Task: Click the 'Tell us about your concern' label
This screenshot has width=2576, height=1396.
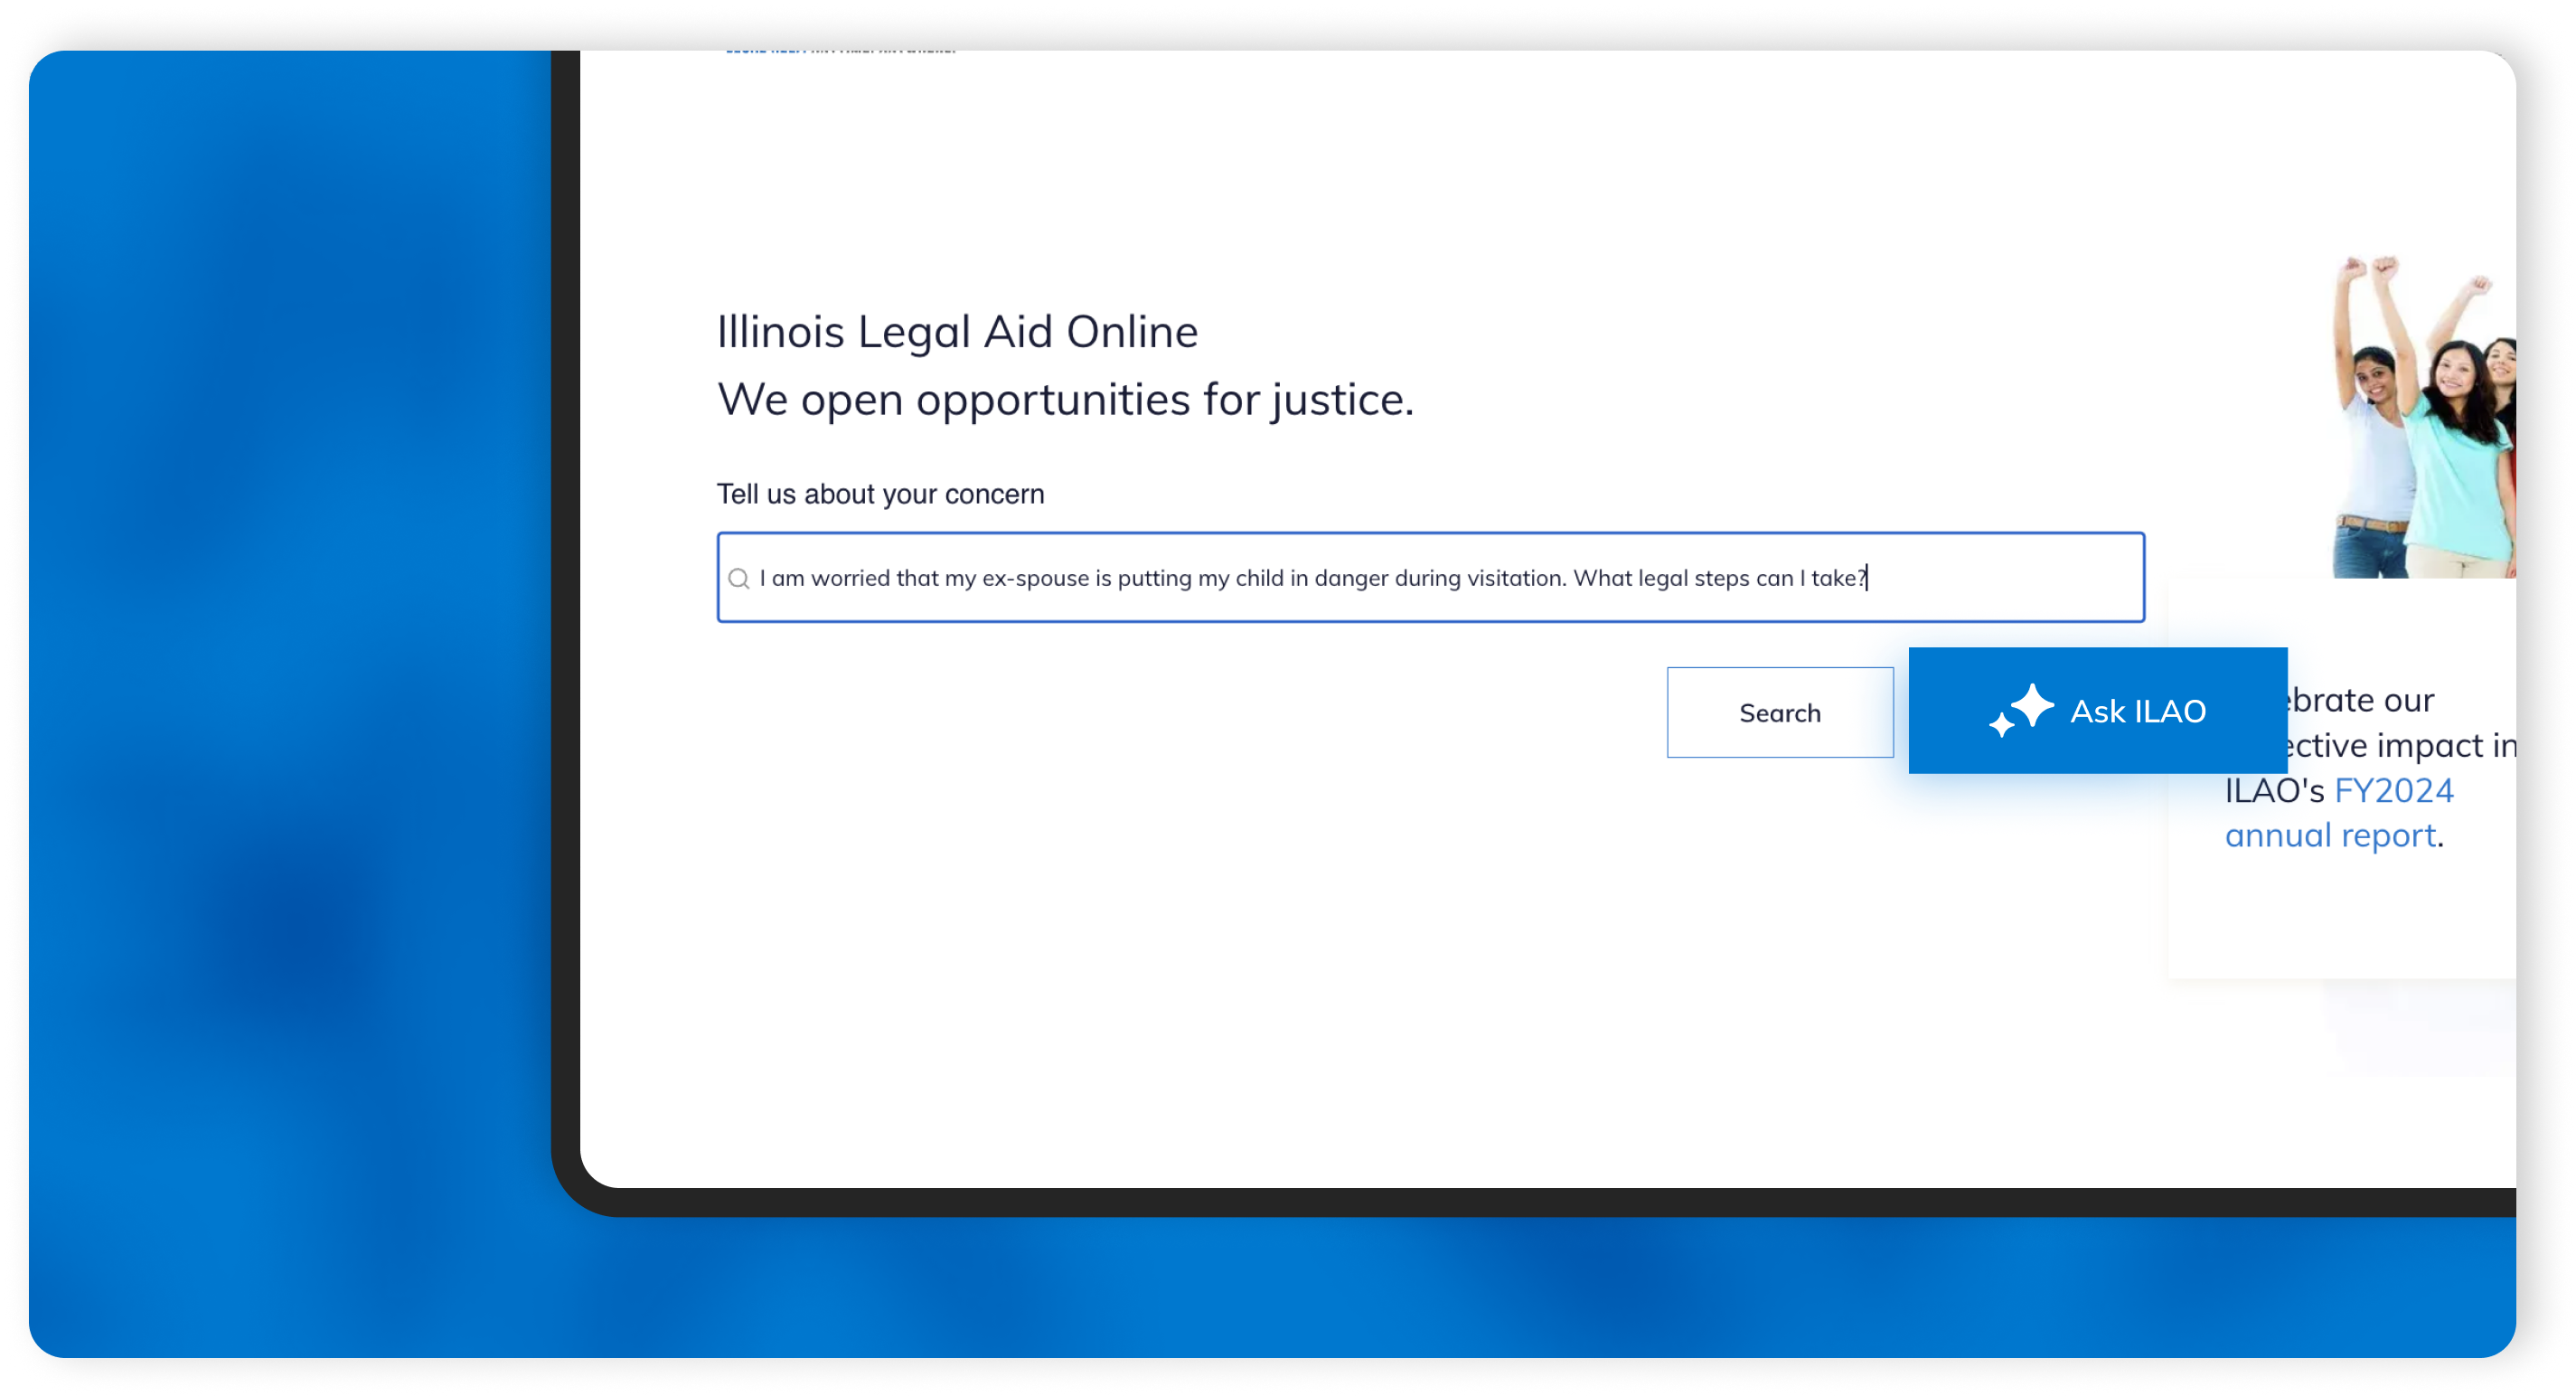Action: coord(880,493)
